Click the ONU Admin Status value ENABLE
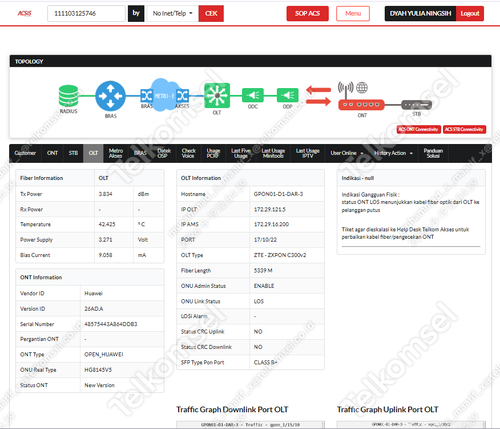 click(264, 286)
